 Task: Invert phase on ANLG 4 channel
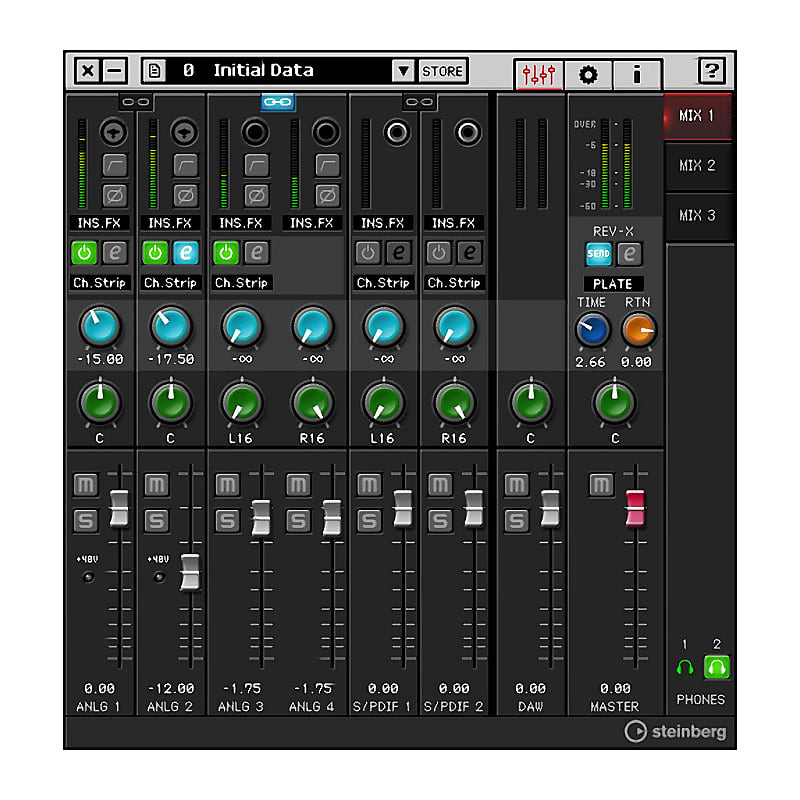coord(327,195)
